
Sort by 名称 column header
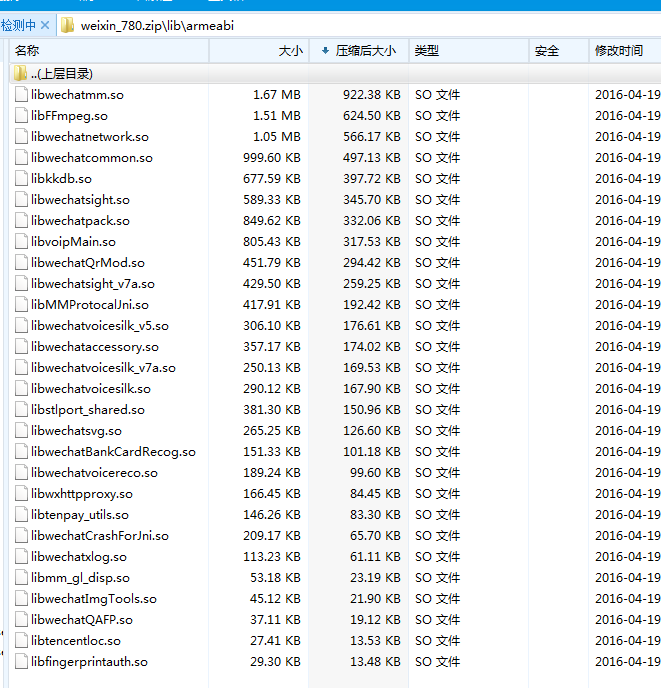click(109, 51)
